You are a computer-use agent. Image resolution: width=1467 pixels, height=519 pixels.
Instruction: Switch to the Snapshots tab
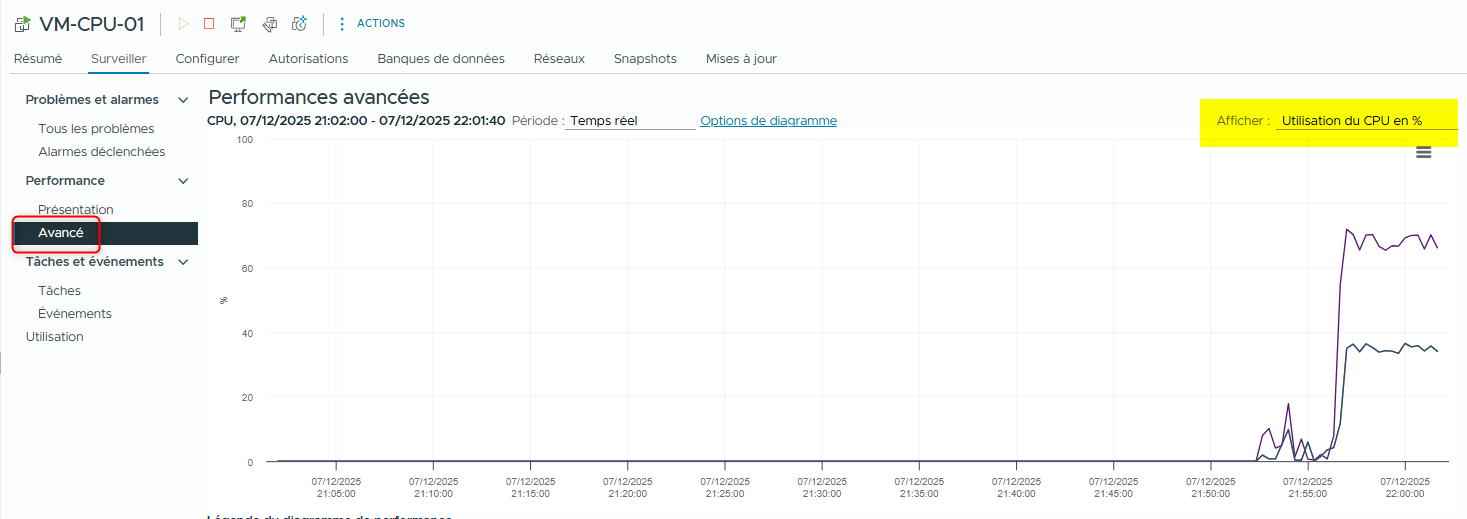[x=645, y=59]
